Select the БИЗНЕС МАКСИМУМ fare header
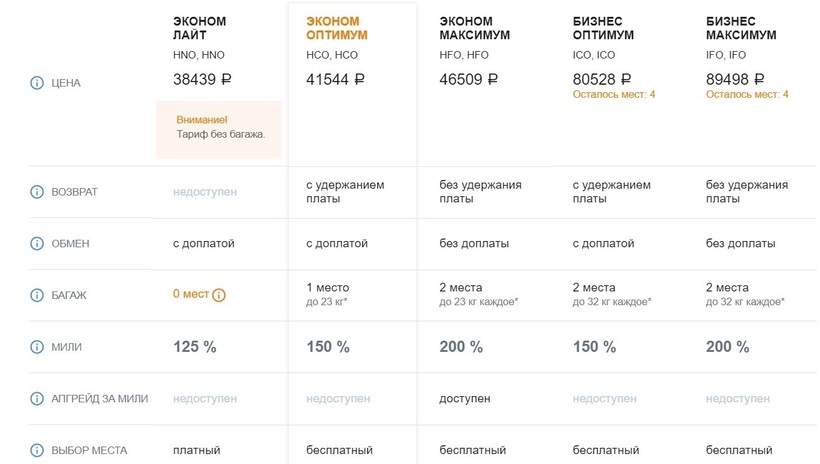This screenshot has height=464, width=820. [741, 28]
